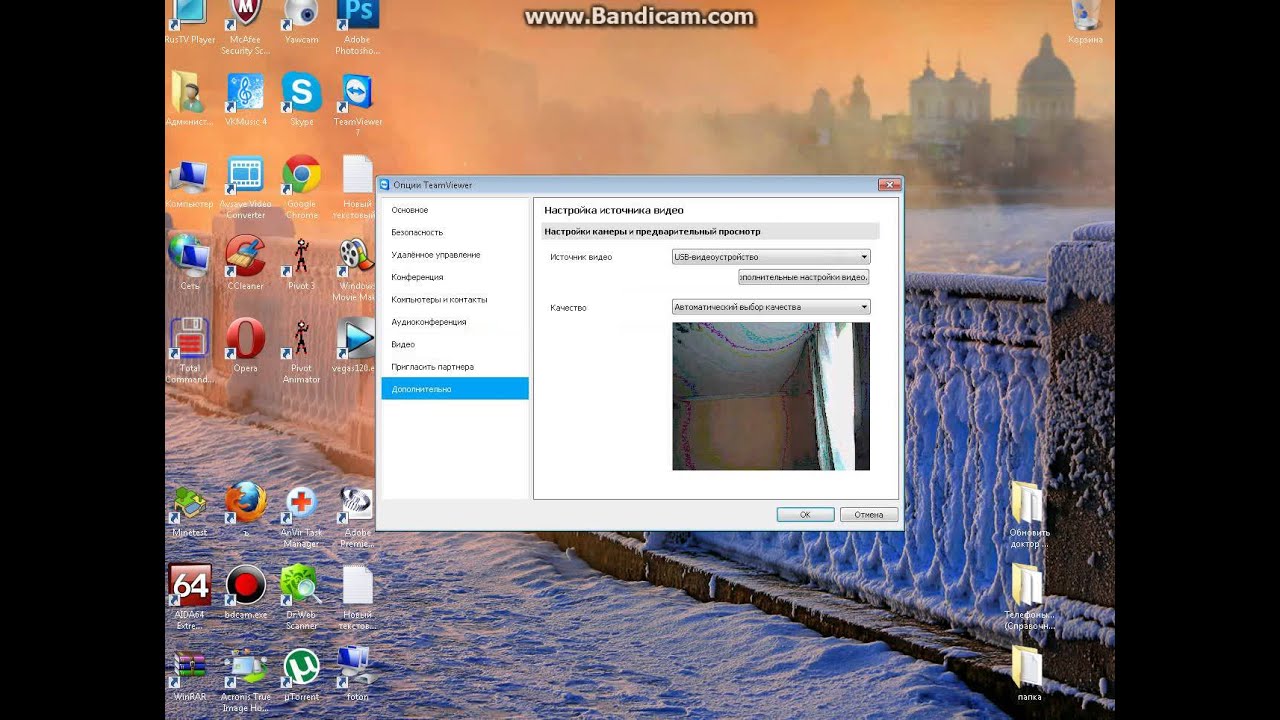Open bdcam.exe desktop shortcut
Viewport: 1280px width, 720px height.
click(245, 592)
